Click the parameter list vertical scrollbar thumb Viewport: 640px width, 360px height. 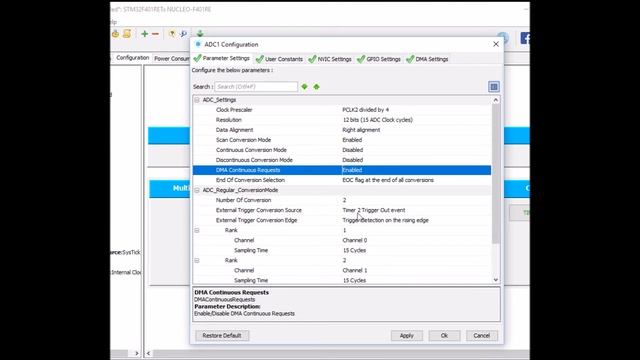click(x=496, y=173)
